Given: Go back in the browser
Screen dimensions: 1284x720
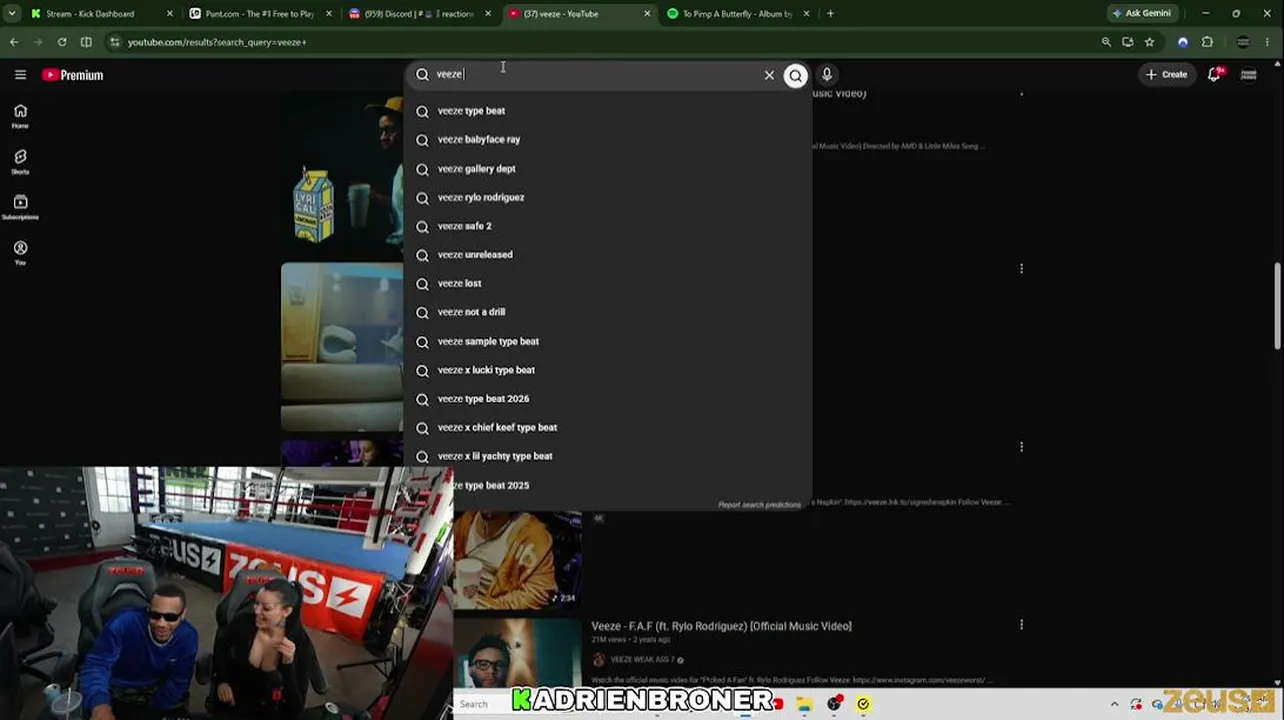Looking at the screenshot, I should click(x=14, y=42).
